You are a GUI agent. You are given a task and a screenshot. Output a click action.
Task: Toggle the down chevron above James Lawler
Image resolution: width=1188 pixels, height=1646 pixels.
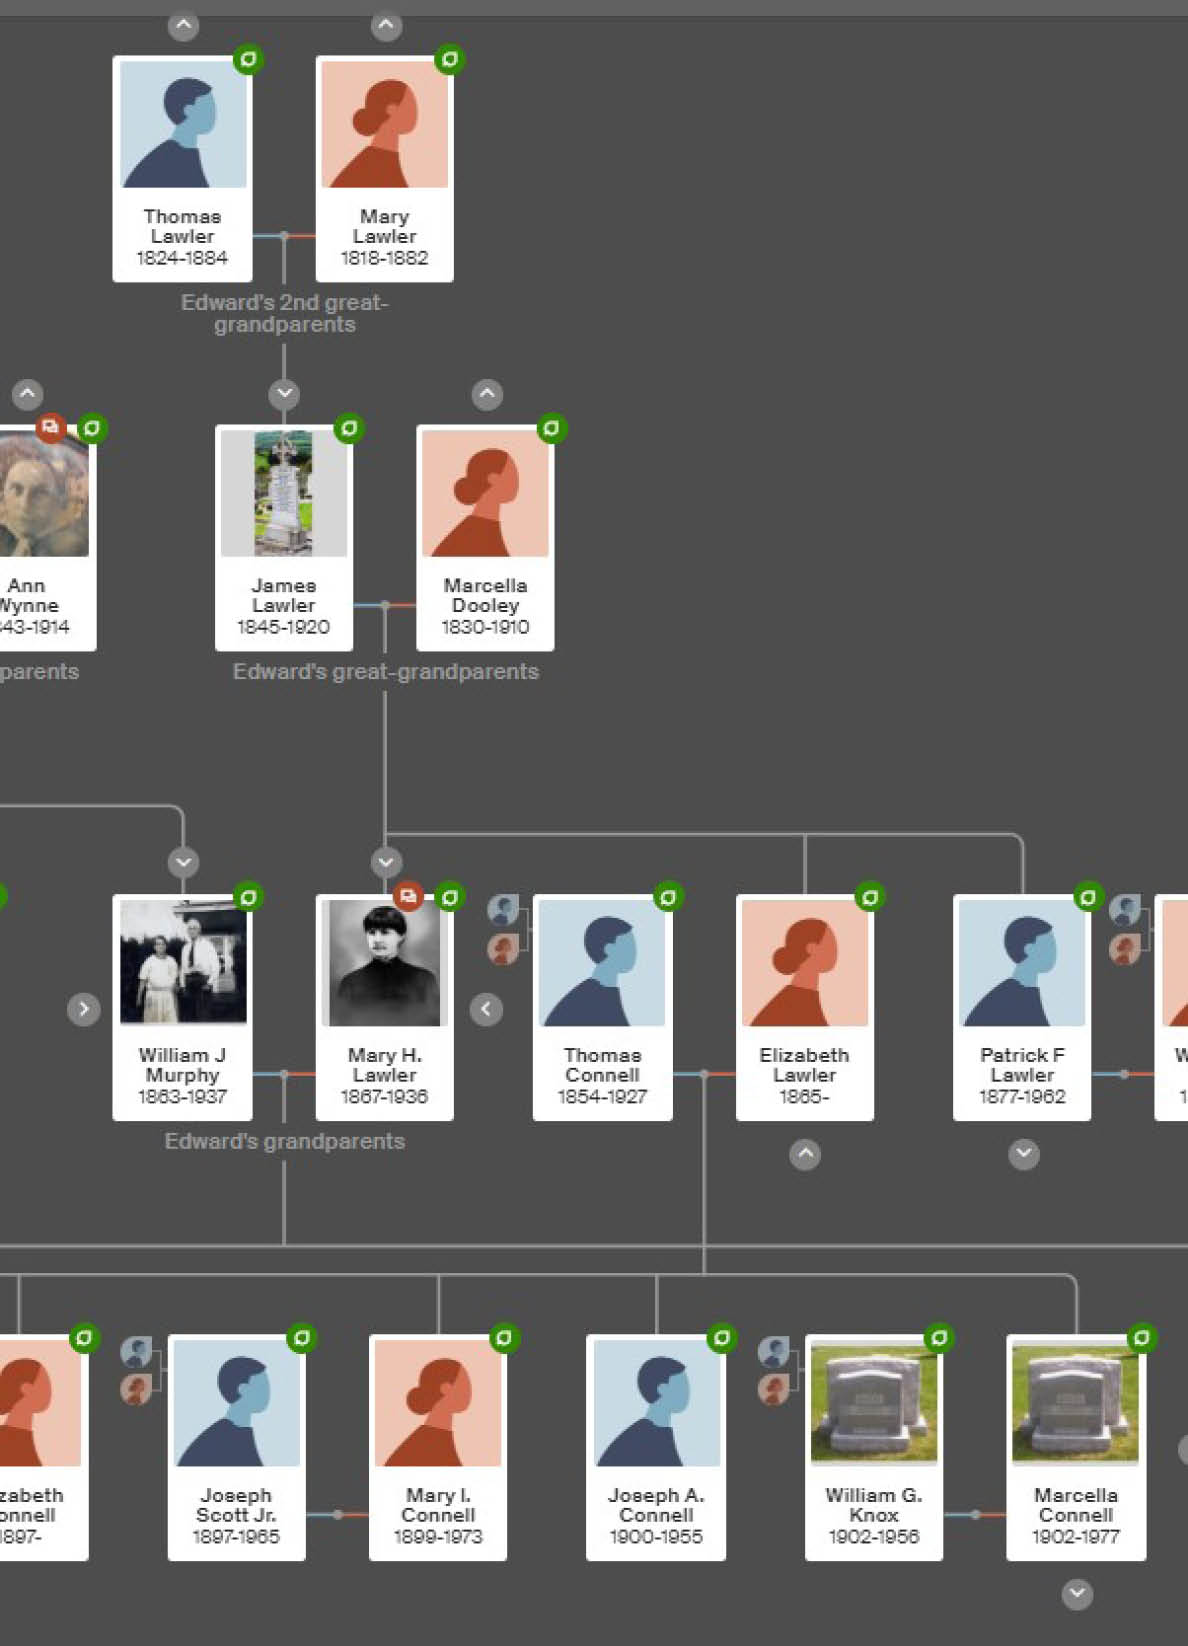[284, 394]
